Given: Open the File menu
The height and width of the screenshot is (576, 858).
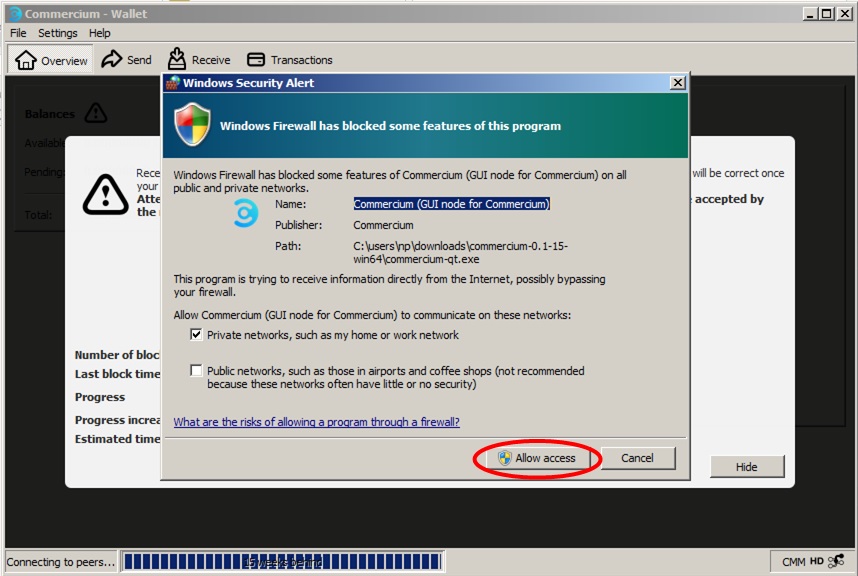Looking at the screenshot, I should click(x=18, y=33).
